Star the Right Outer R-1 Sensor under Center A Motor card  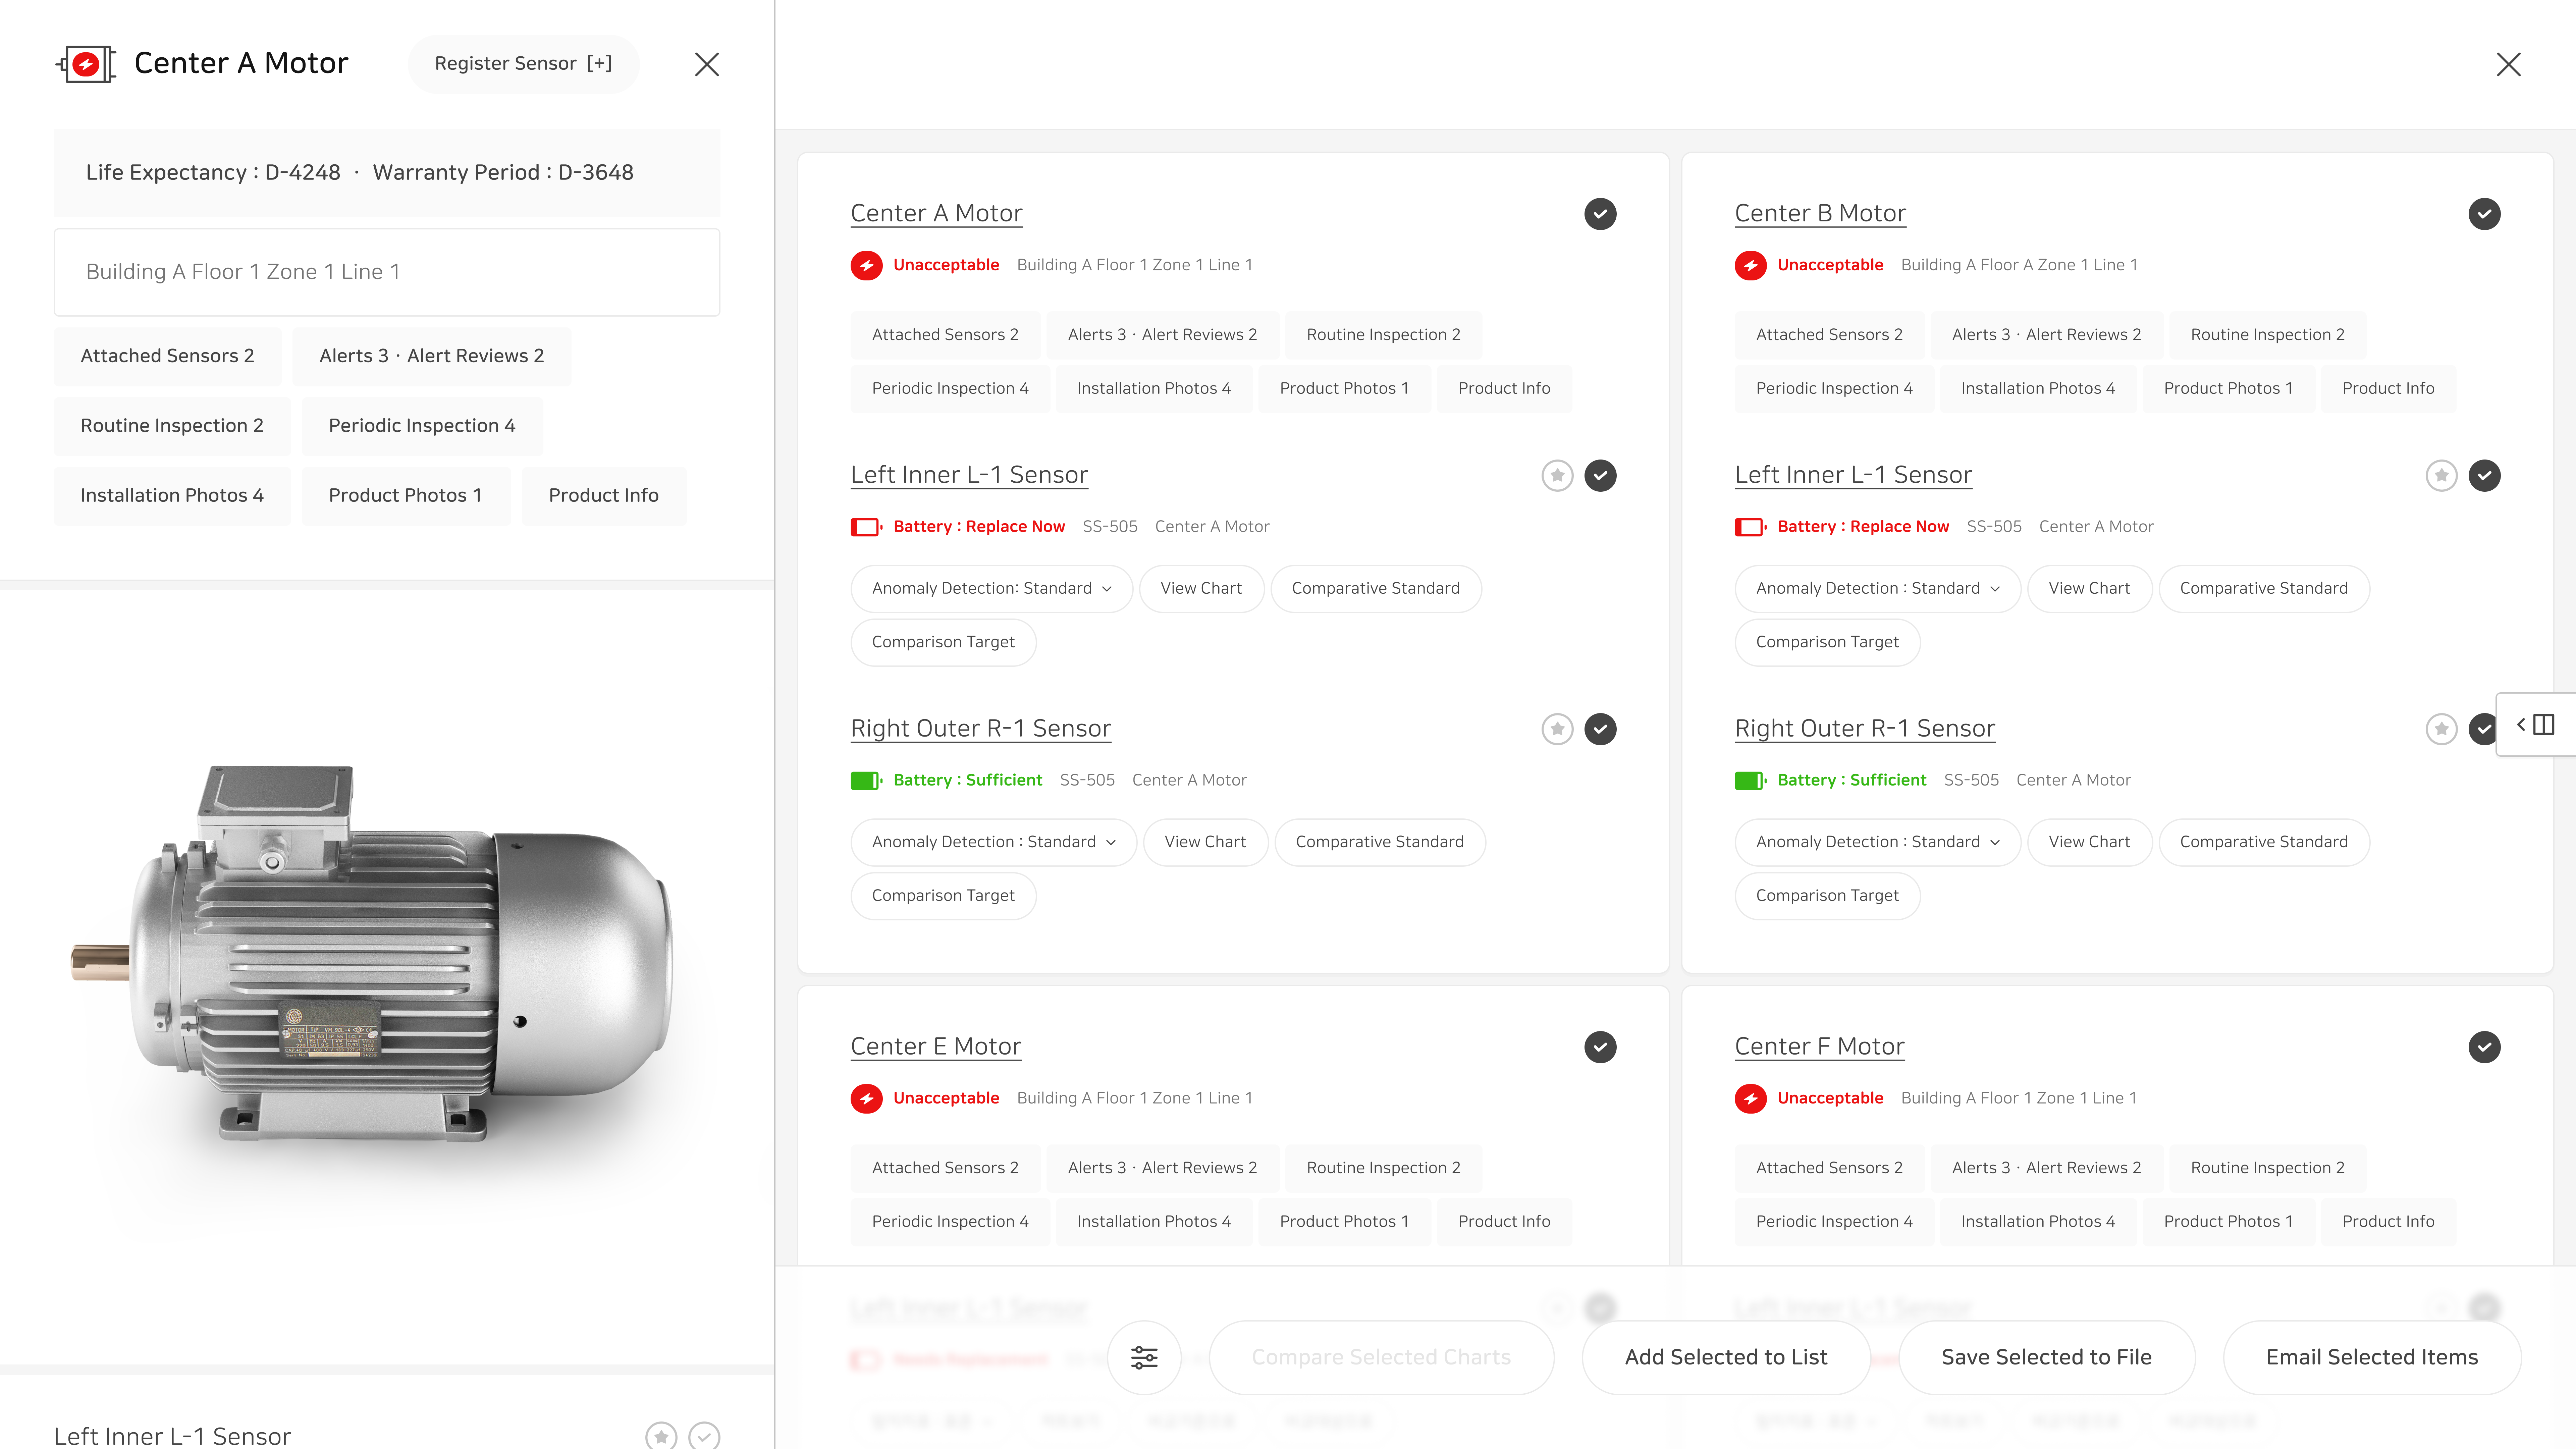1557,729
